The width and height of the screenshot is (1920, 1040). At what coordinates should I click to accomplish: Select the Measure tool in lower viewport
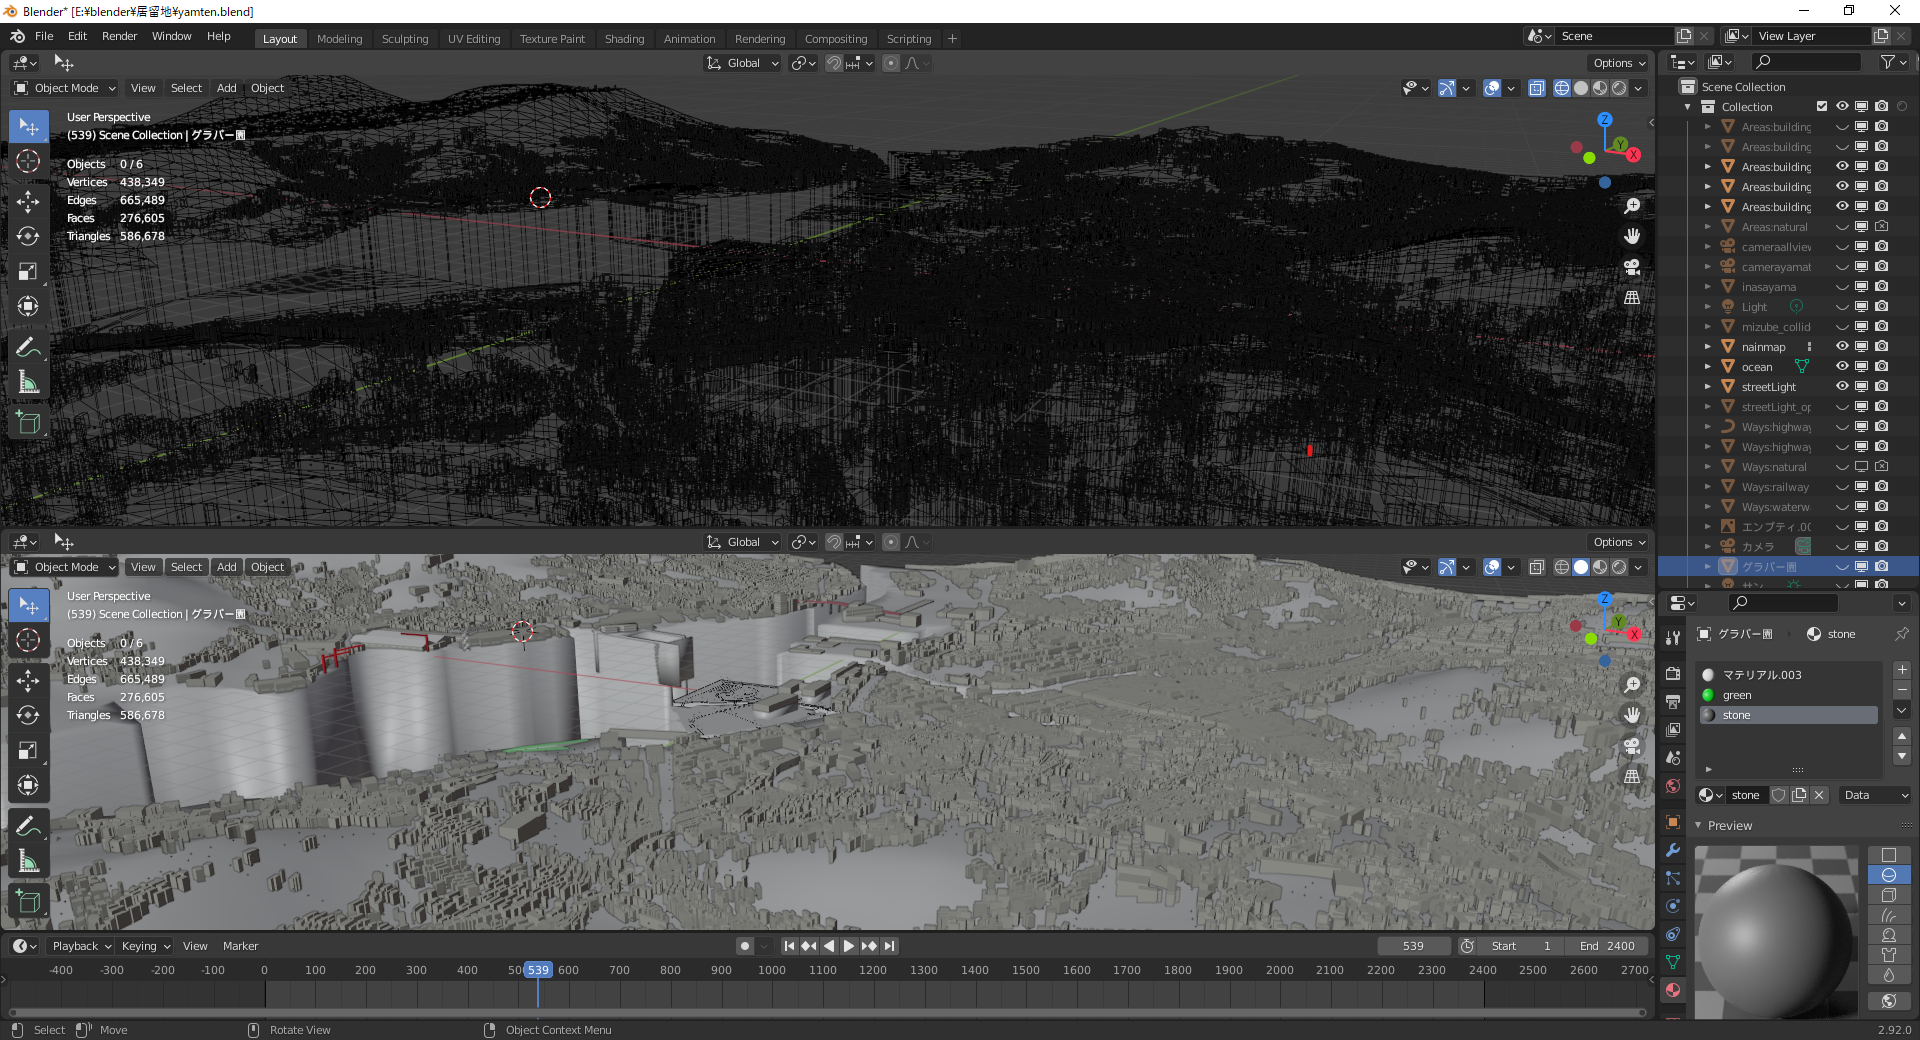pos(29,862)
